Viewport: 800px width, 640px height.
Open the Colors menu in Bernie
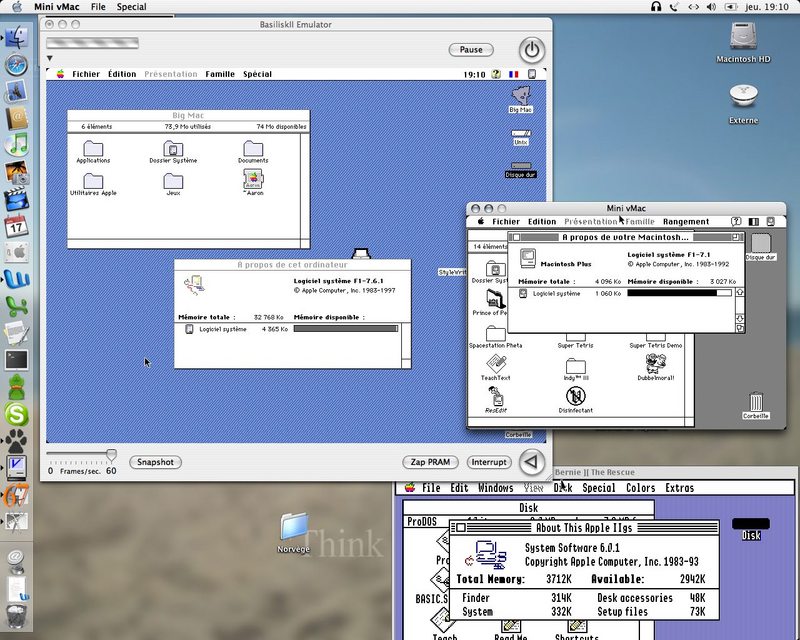pos(640,488)
